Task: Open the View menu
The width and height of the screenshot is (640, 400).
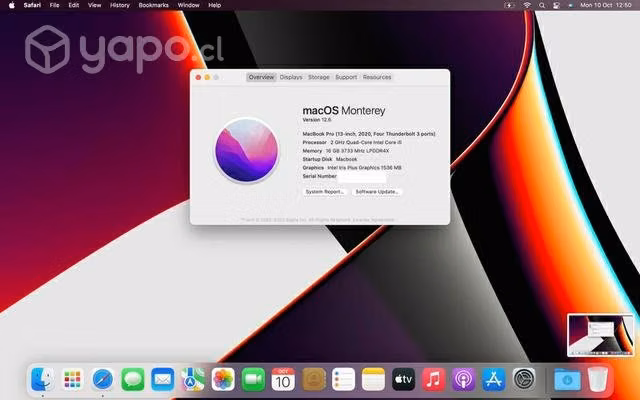Action: click(x=94, y=5)
